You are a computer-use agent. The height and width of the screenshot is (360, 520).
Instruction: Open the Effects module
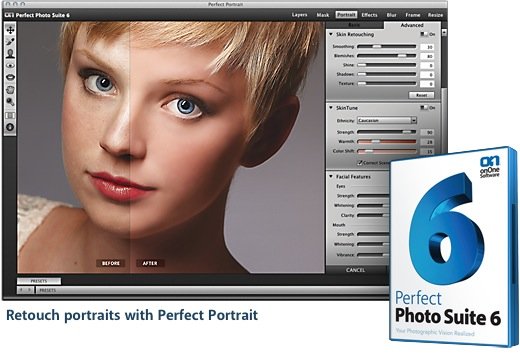pyautogui.click(x=369, y=15)
